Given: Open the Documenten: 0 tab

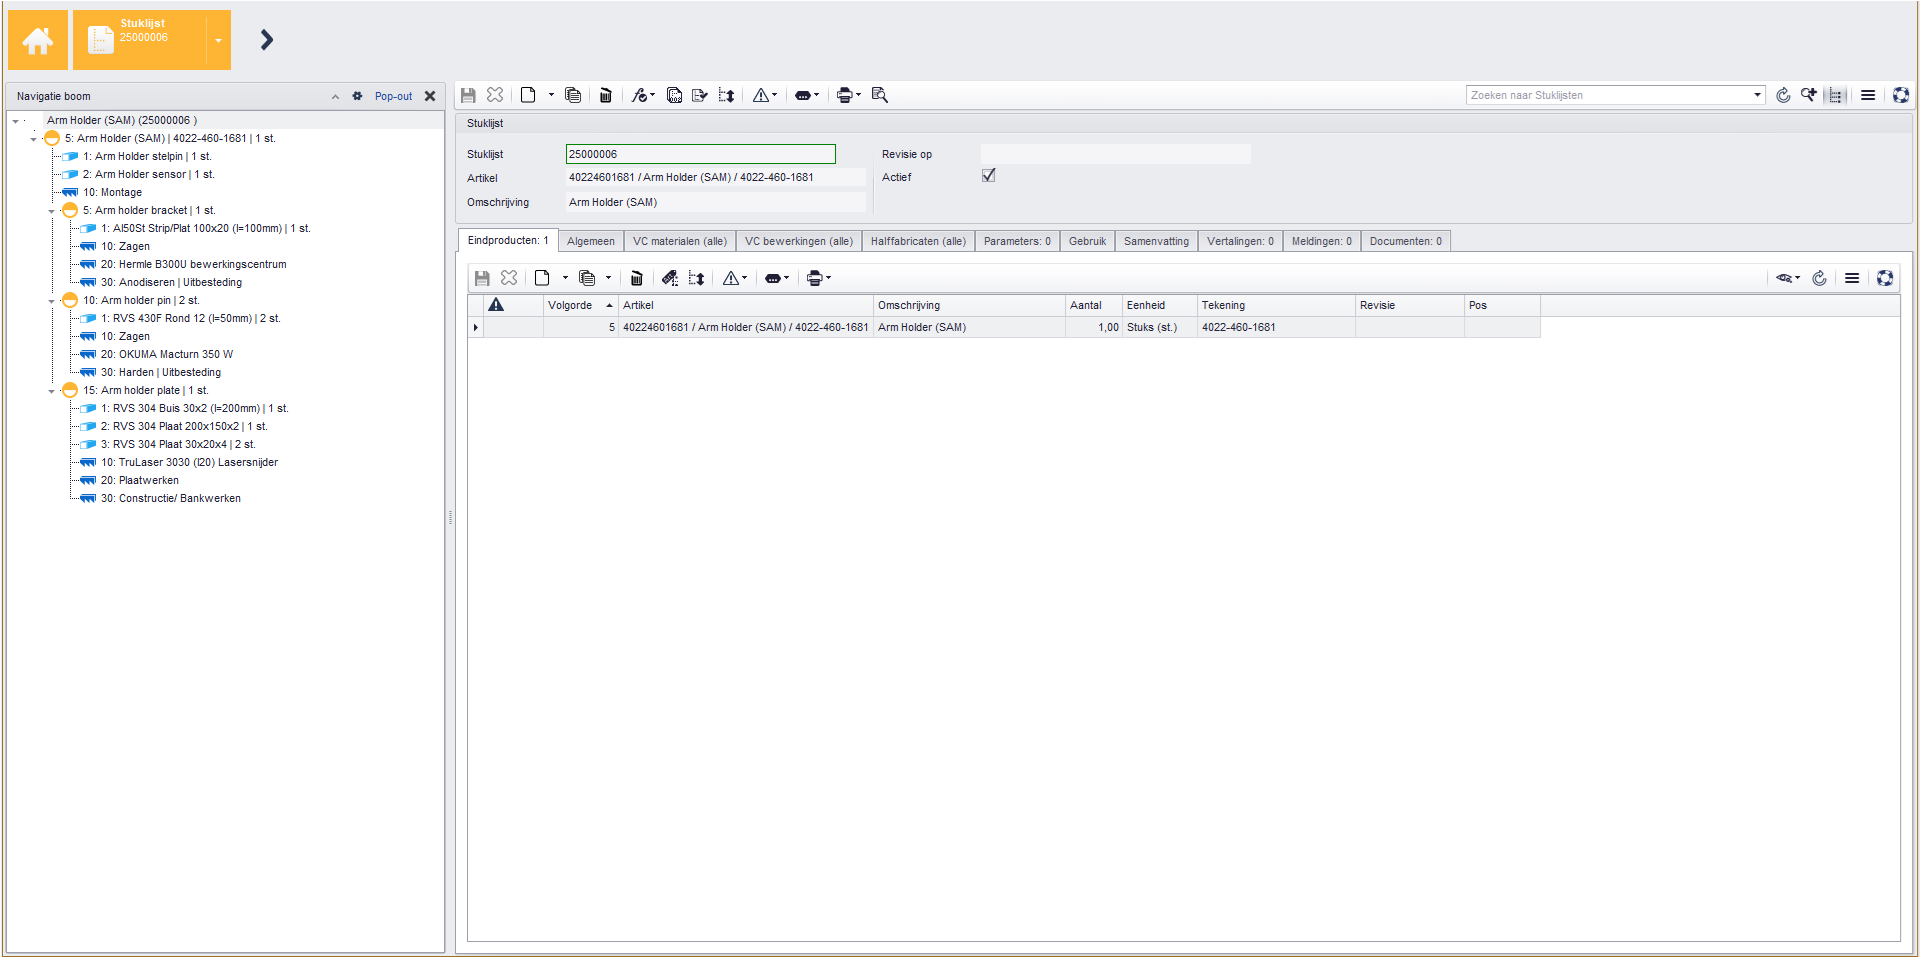Looking at the screenshot, I should (1405, 242).
